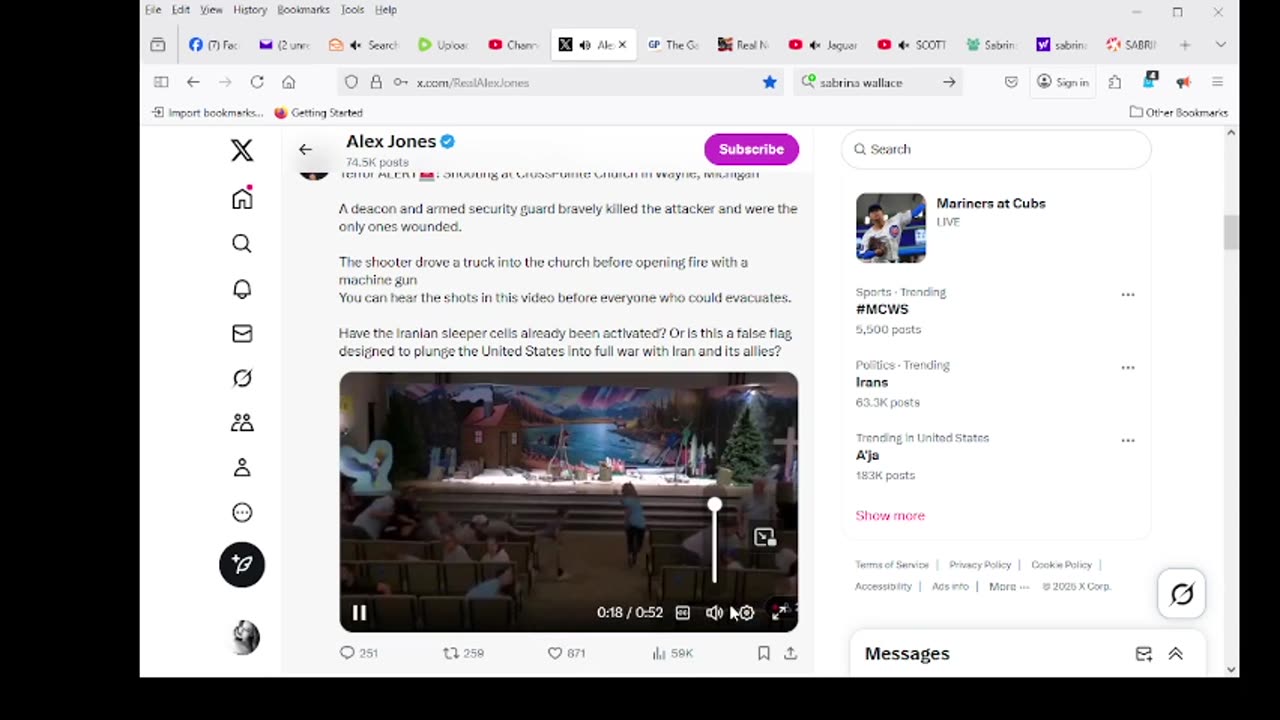The height and width of the screenshot is (720, 1280).
Task: Open Terms of Service link
Action: [892, 565]
